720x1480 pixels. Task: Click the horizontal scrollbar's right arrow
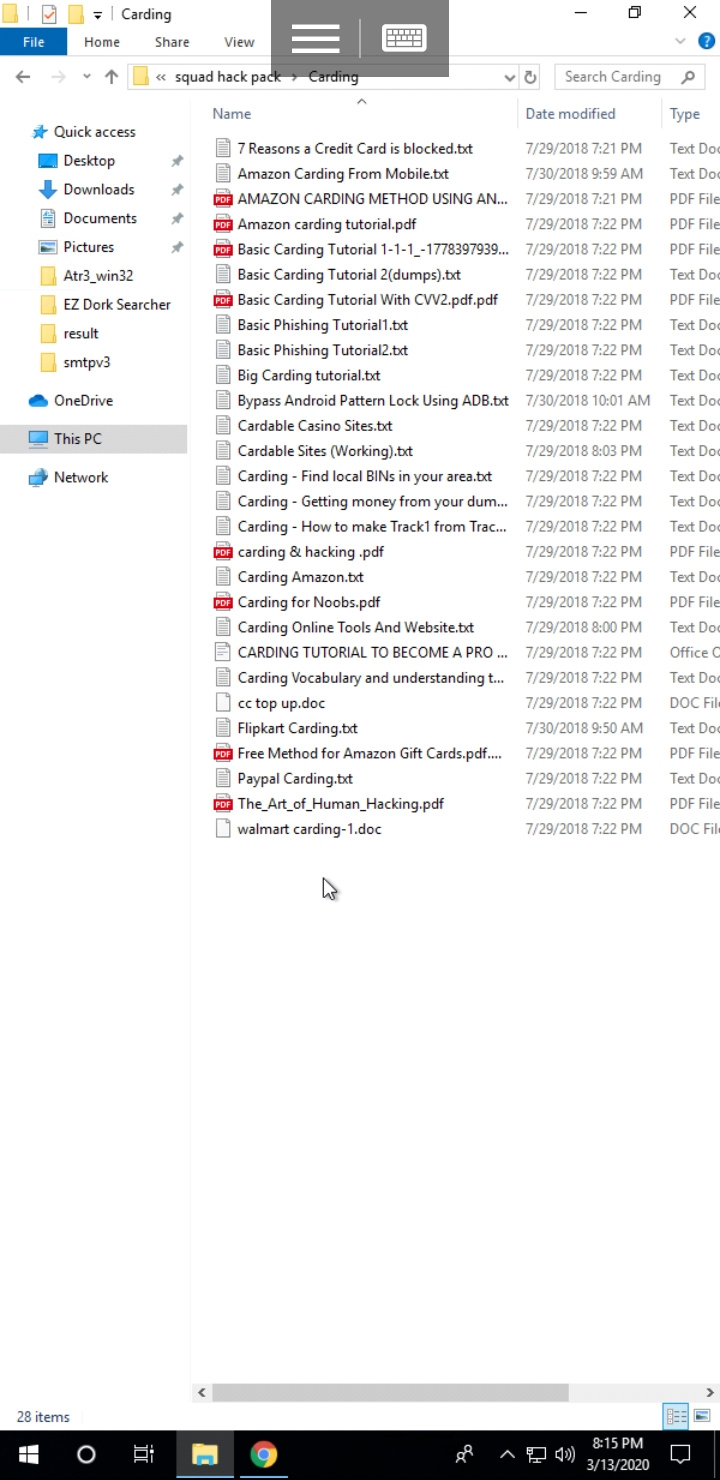tap(710, 1392)
